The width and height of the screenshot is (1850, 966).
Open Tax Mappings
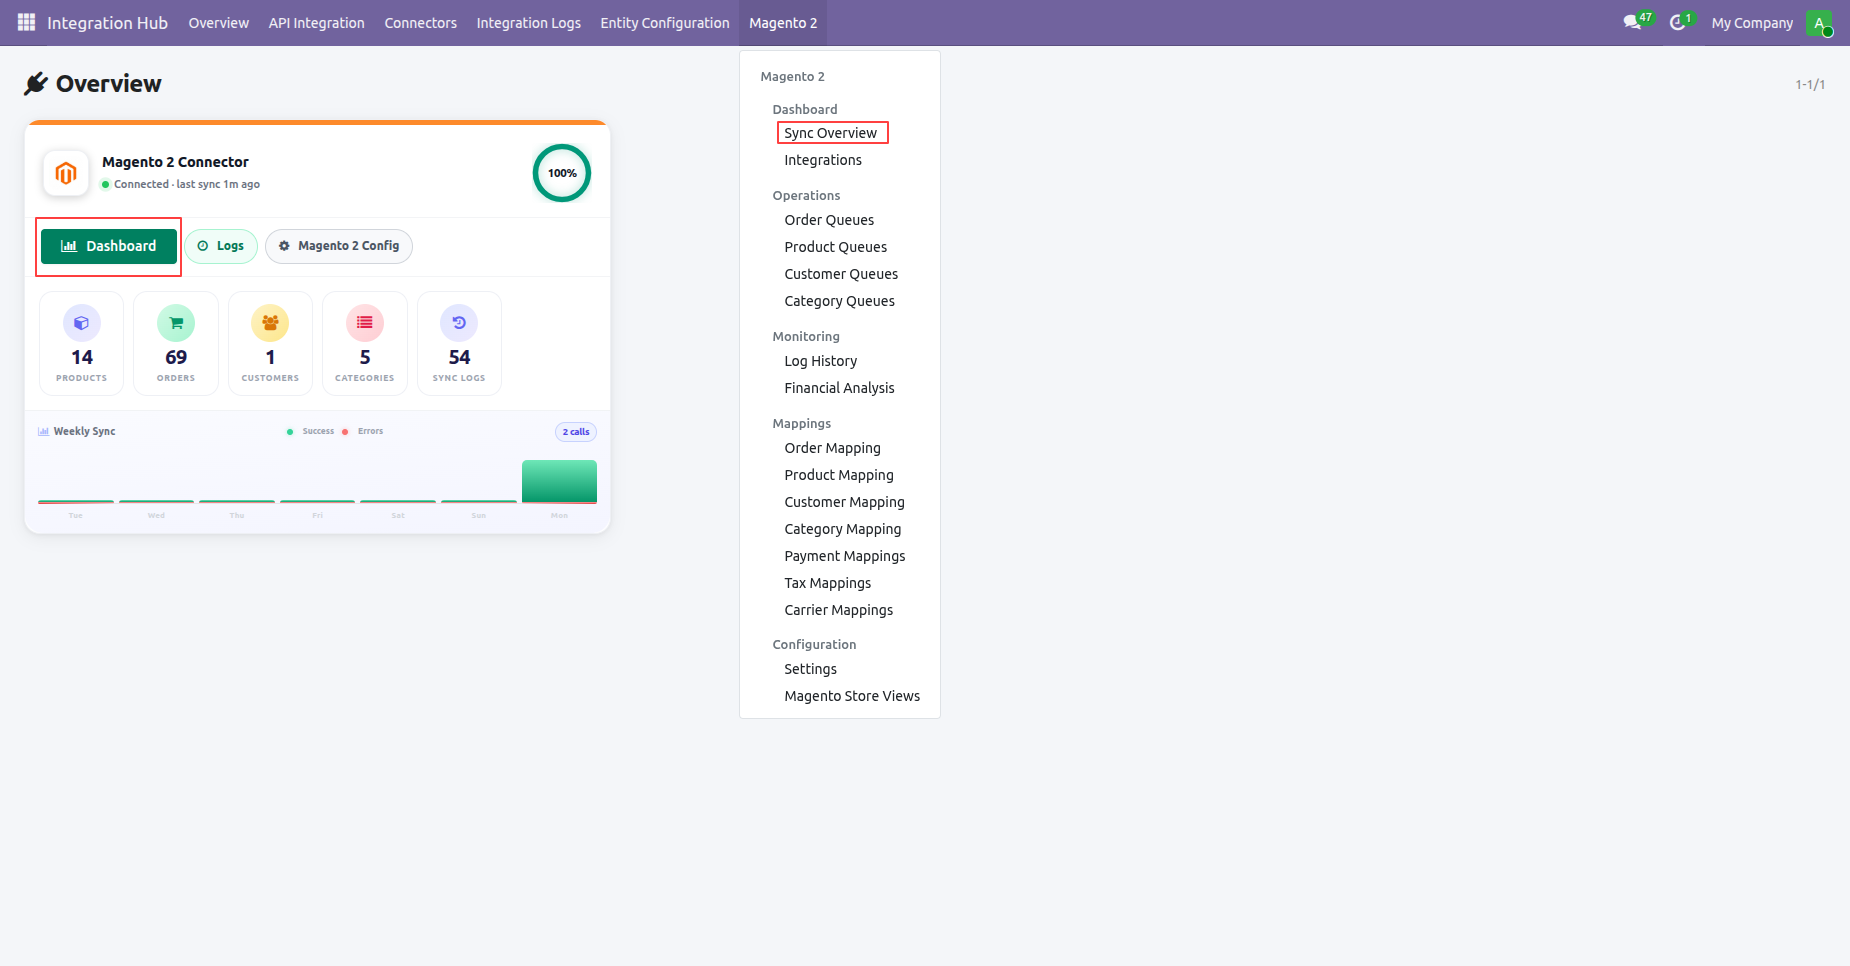click(828, 583)
